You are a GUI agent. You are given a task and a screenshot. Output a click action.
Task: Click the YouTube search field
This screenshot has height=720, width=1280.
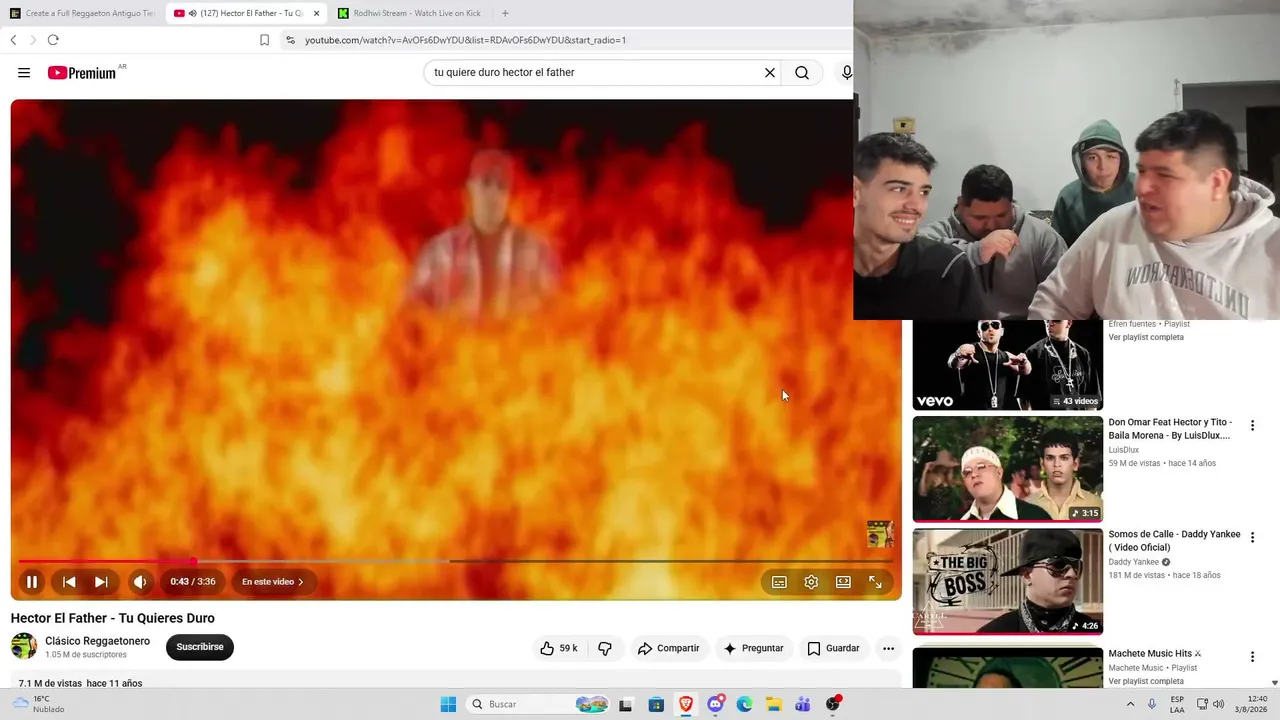click(595, 72)
